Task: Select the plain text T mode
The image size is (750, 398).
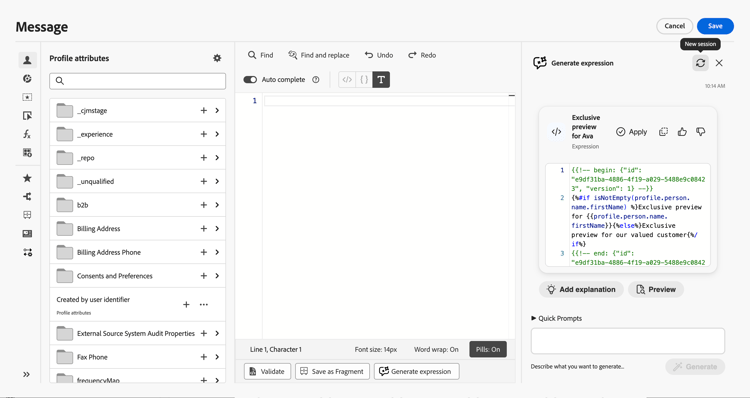Action: click(381, 79)
